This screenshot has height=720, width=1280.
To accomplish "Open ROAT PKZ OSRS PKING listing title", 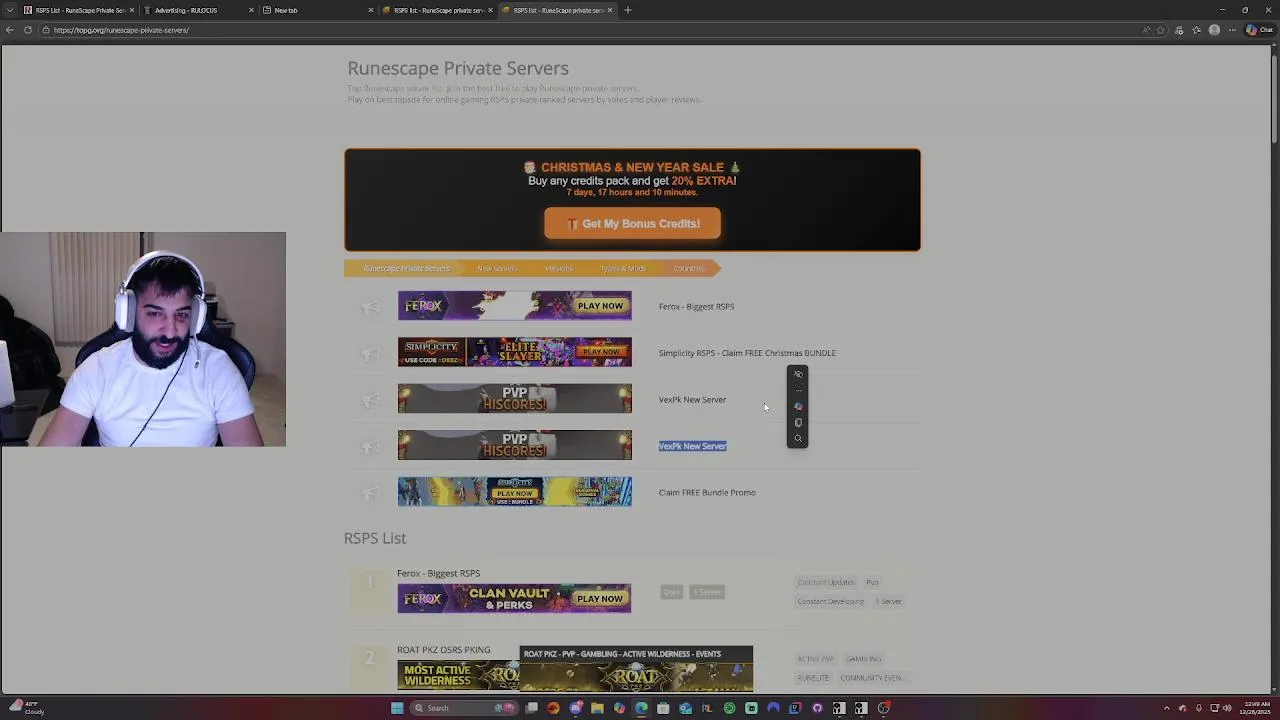I will 443,650.
